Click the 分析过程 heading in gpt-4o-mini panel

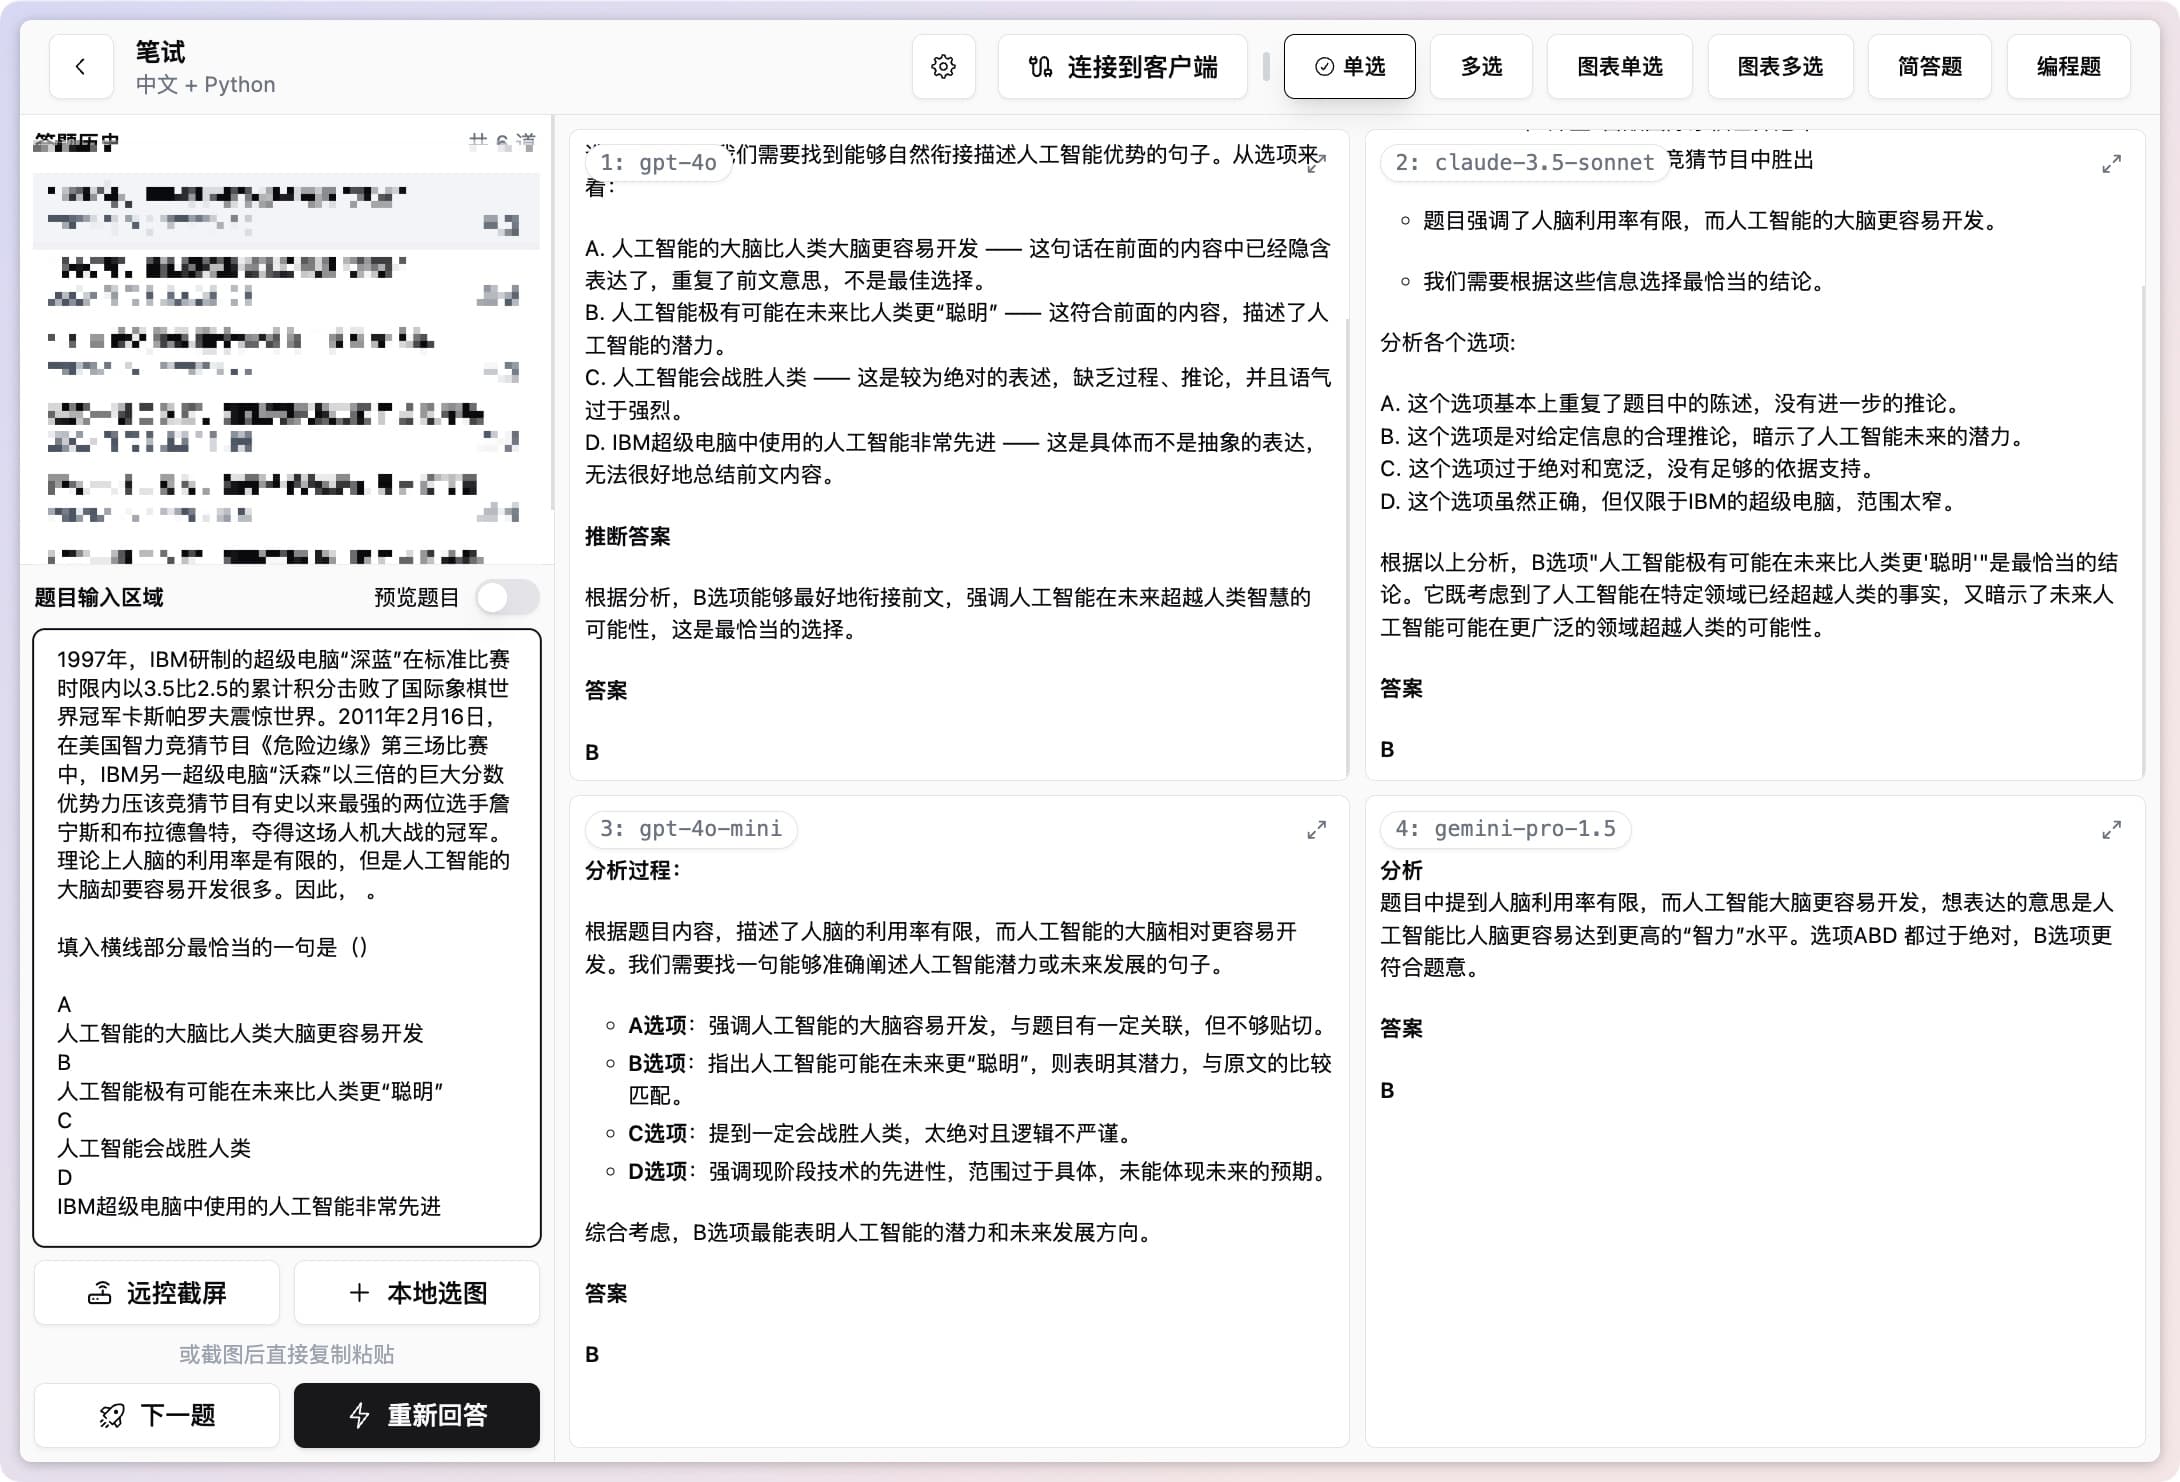[x=633, y=871]
